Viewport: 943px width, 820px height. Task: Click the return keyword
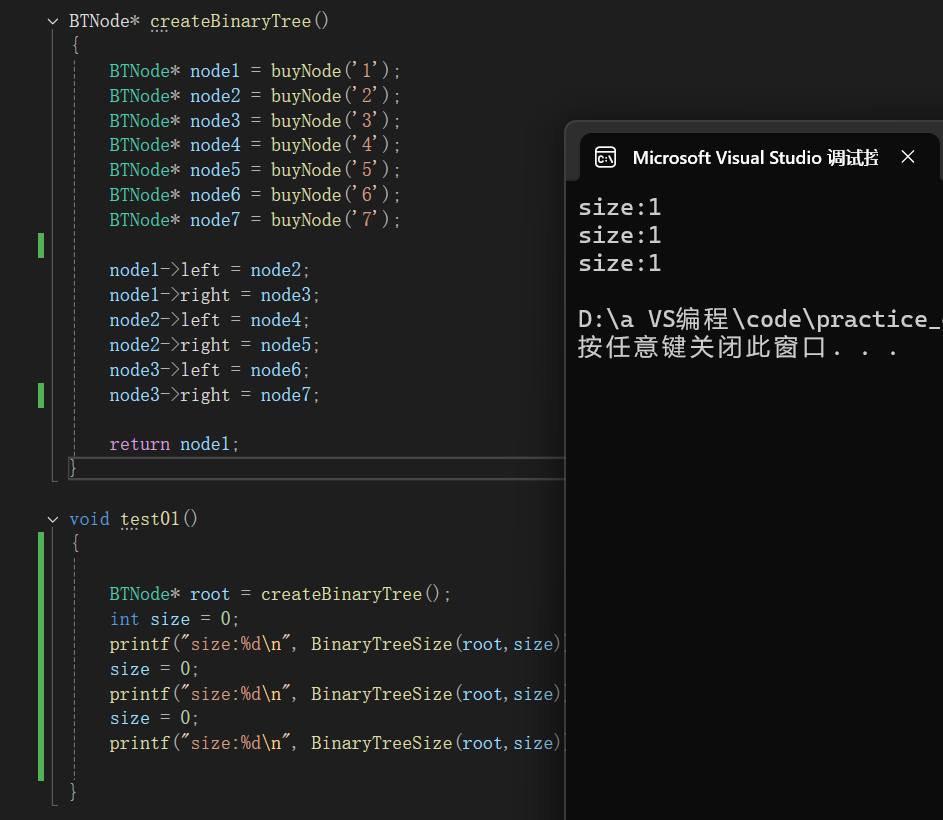[140, 445]
